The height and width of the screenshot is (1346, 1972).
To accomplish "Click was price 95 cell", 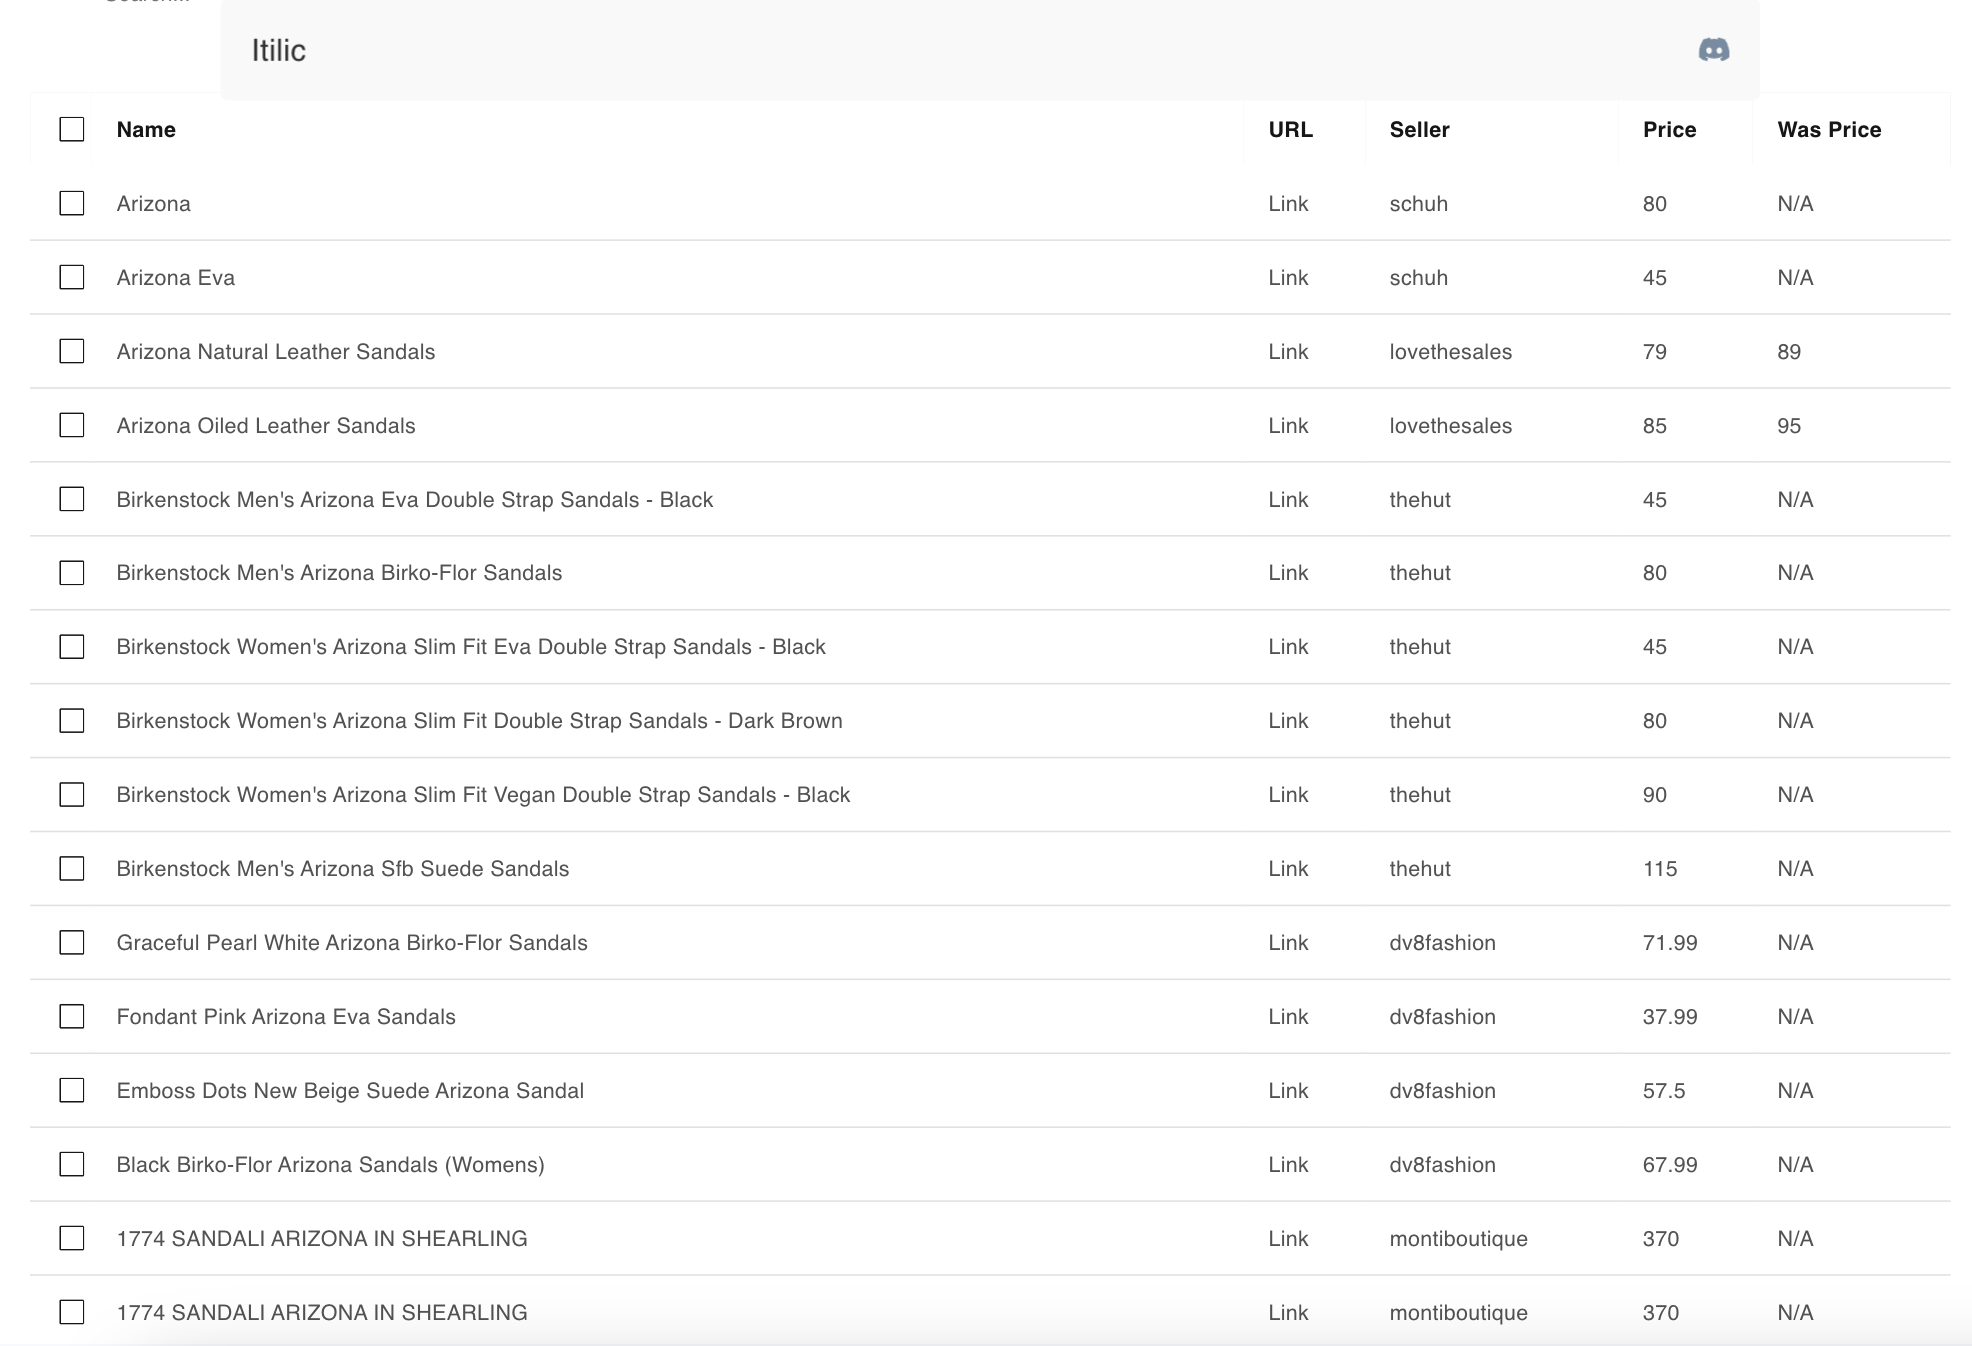I will pos(1789,425).
